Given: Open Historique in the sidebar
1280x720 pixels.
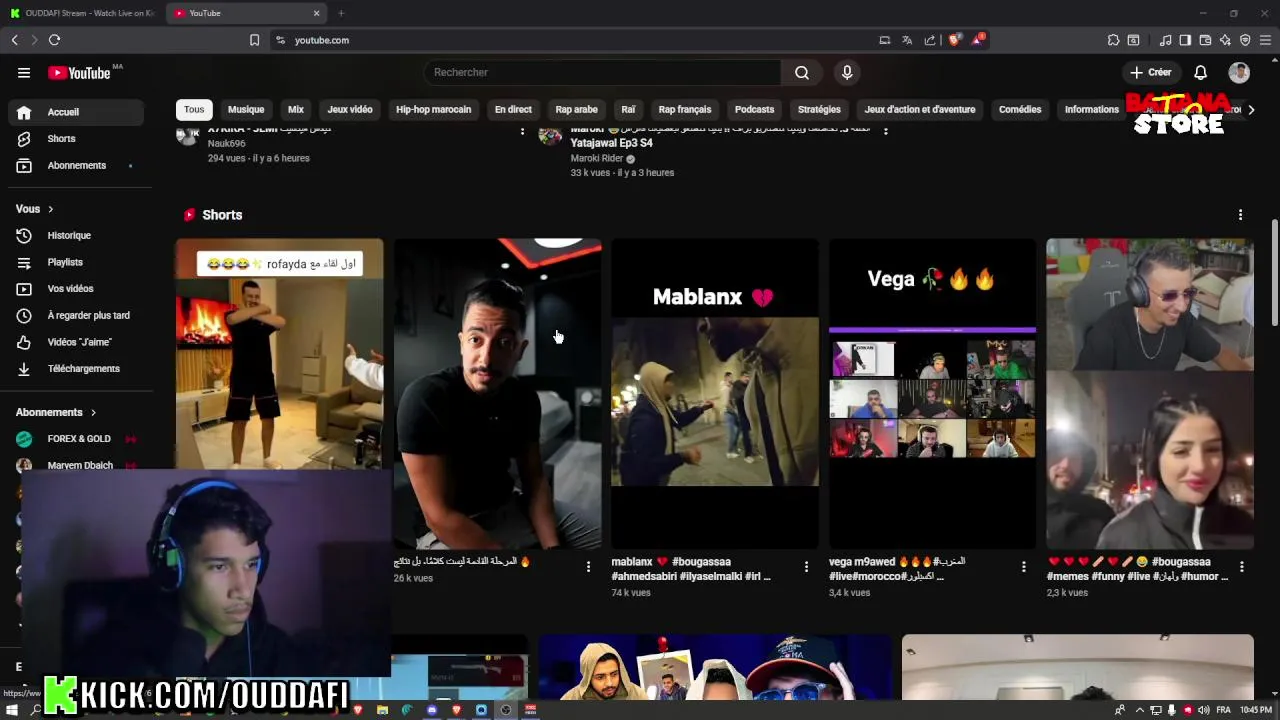Looking at the screenshot, I should pos(77,235).
